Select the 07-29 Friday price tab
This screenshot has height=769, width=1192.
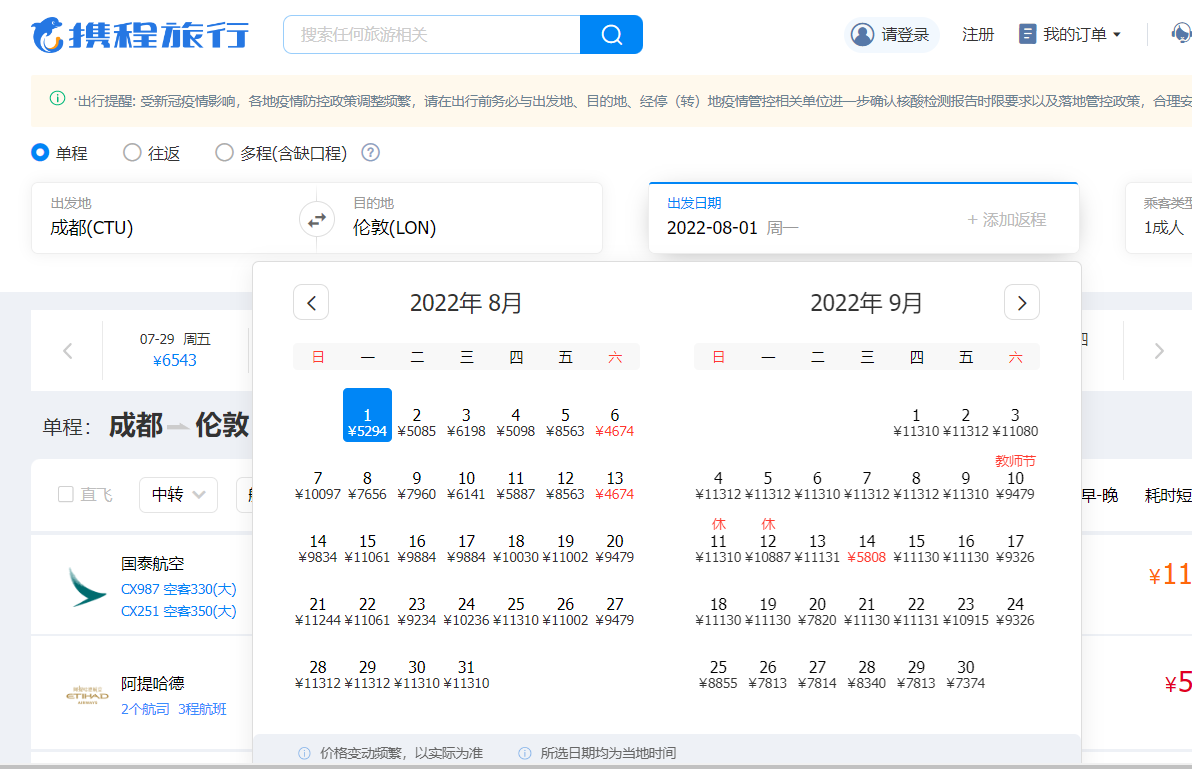click(175, 350)
